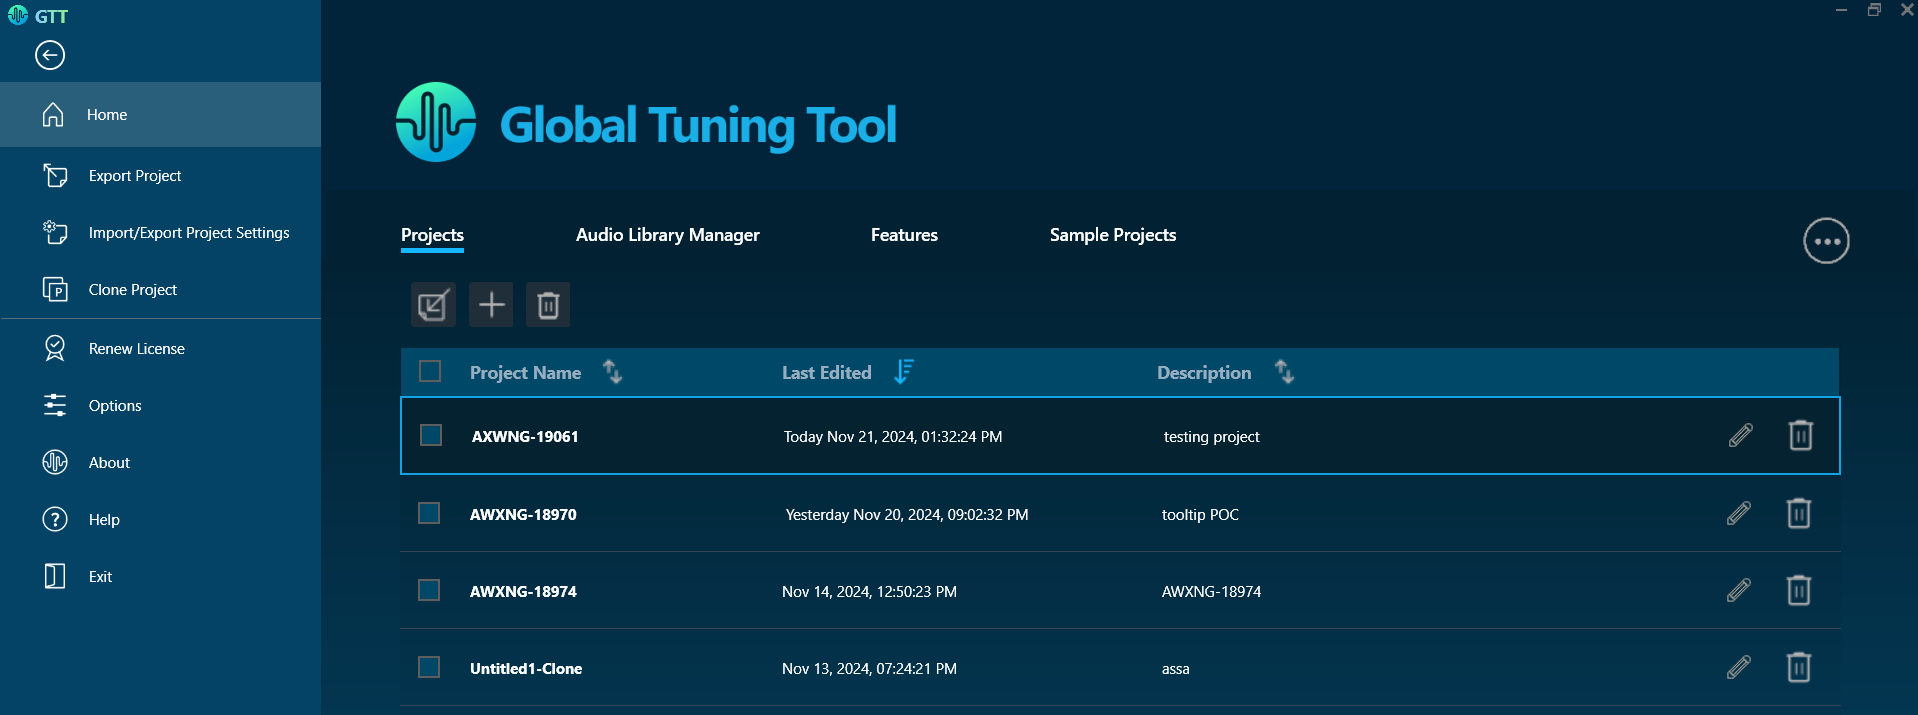Open the more options ellipsis button
This screenshot has width=1918, height=715.
[1826, 241]
